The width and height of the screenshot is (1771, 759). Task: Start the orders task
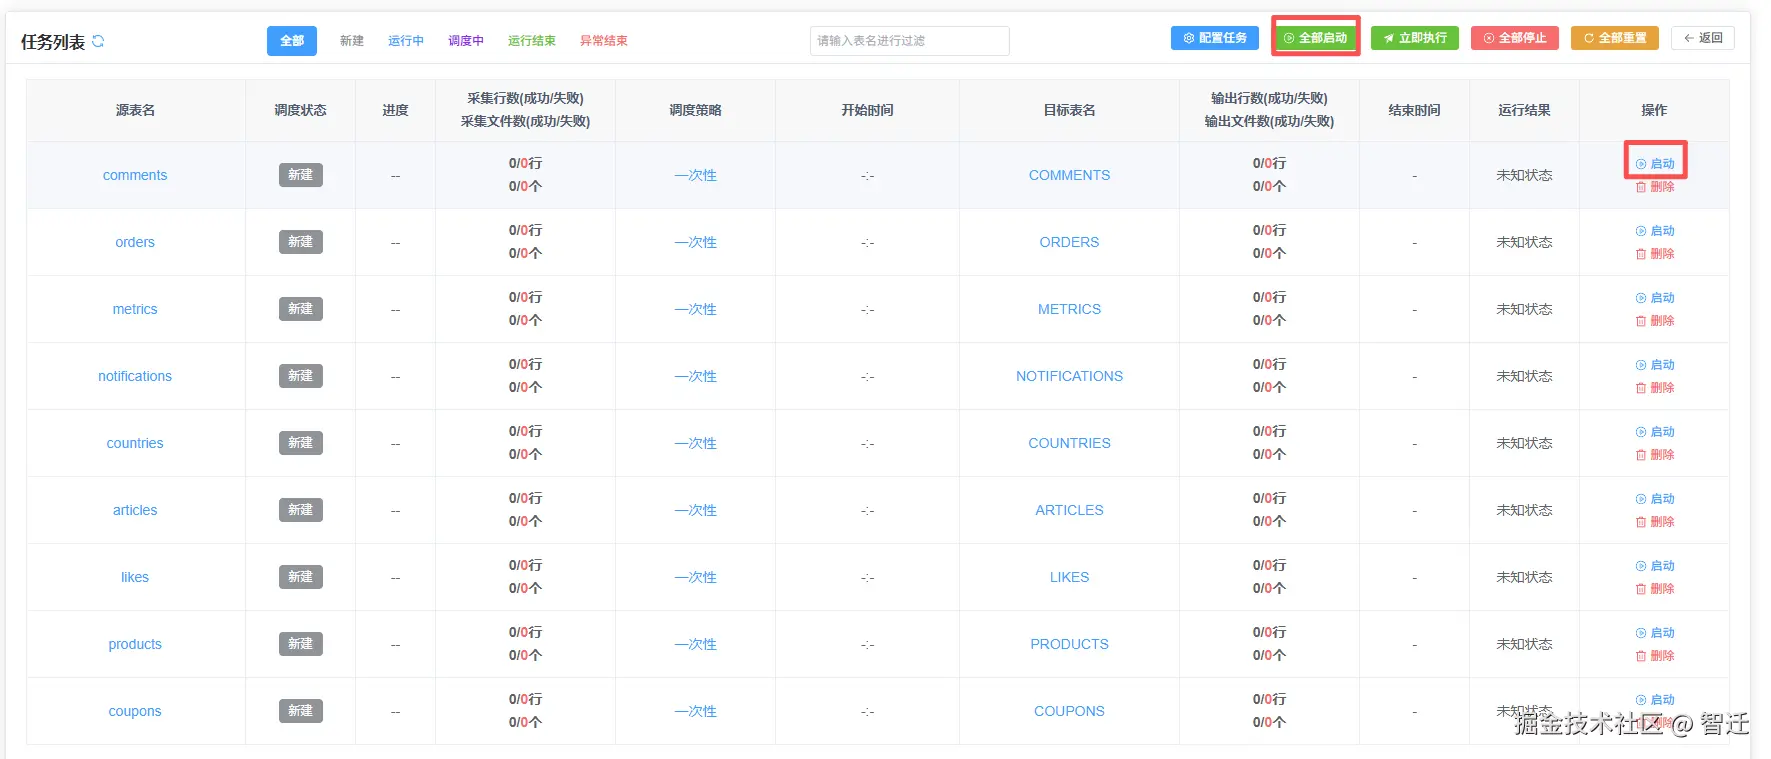pyautogui.click(x=1655, y=231)
